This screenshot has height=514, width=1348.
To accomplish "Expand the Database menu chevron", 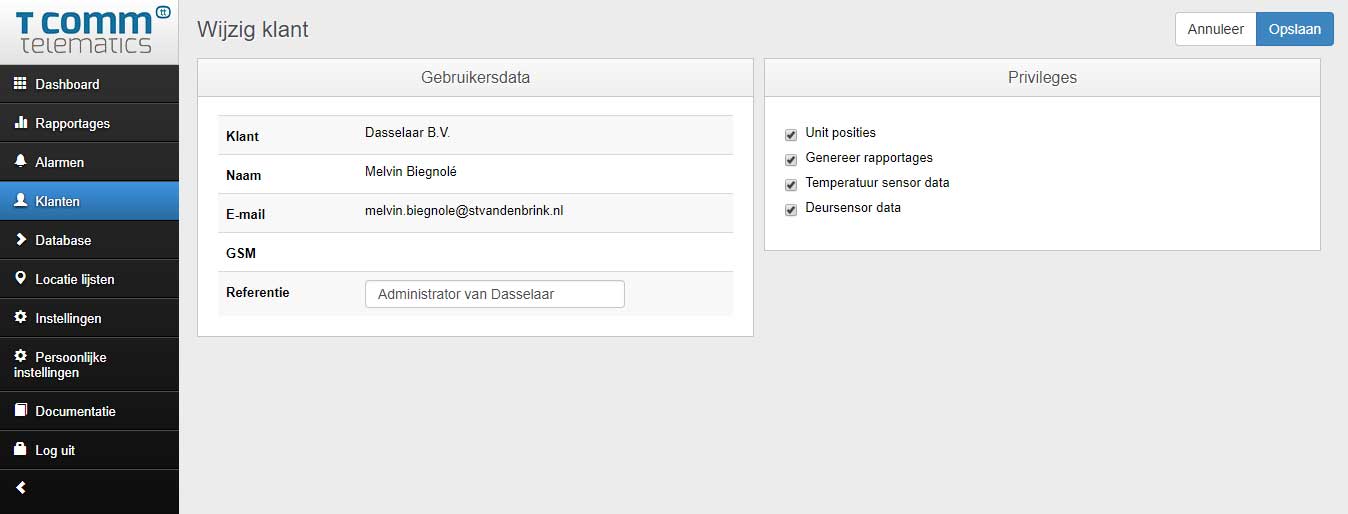I will [x=20, y=239].
